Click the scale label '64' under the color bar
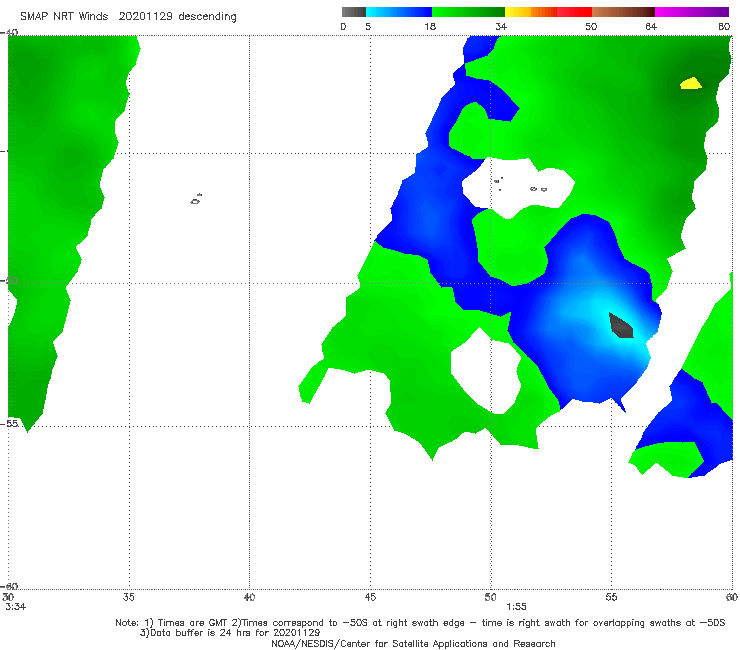The width and height of the screenshot is (740, 650). 651,26
